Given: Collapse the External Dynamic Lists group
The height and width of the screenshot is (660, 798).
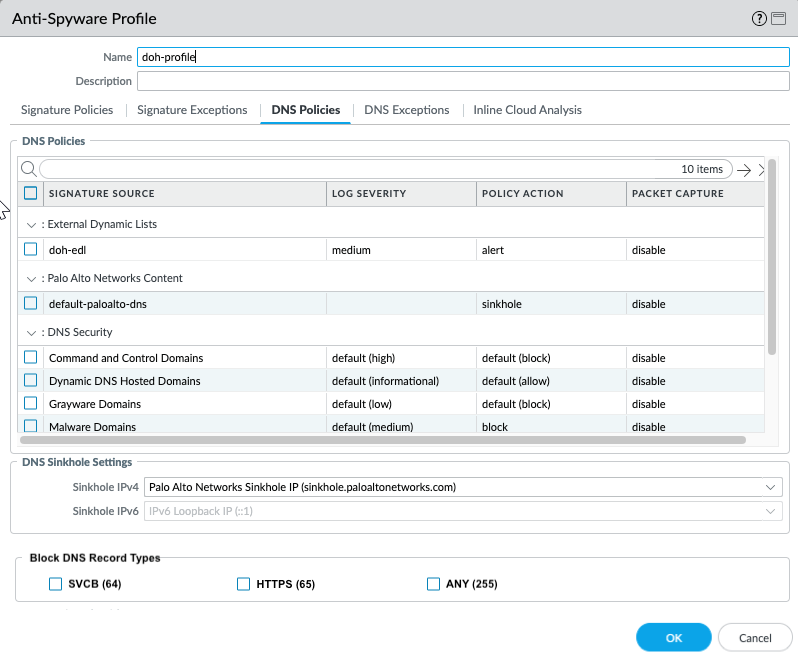Looking at the screenshot, I should point(31,225).
